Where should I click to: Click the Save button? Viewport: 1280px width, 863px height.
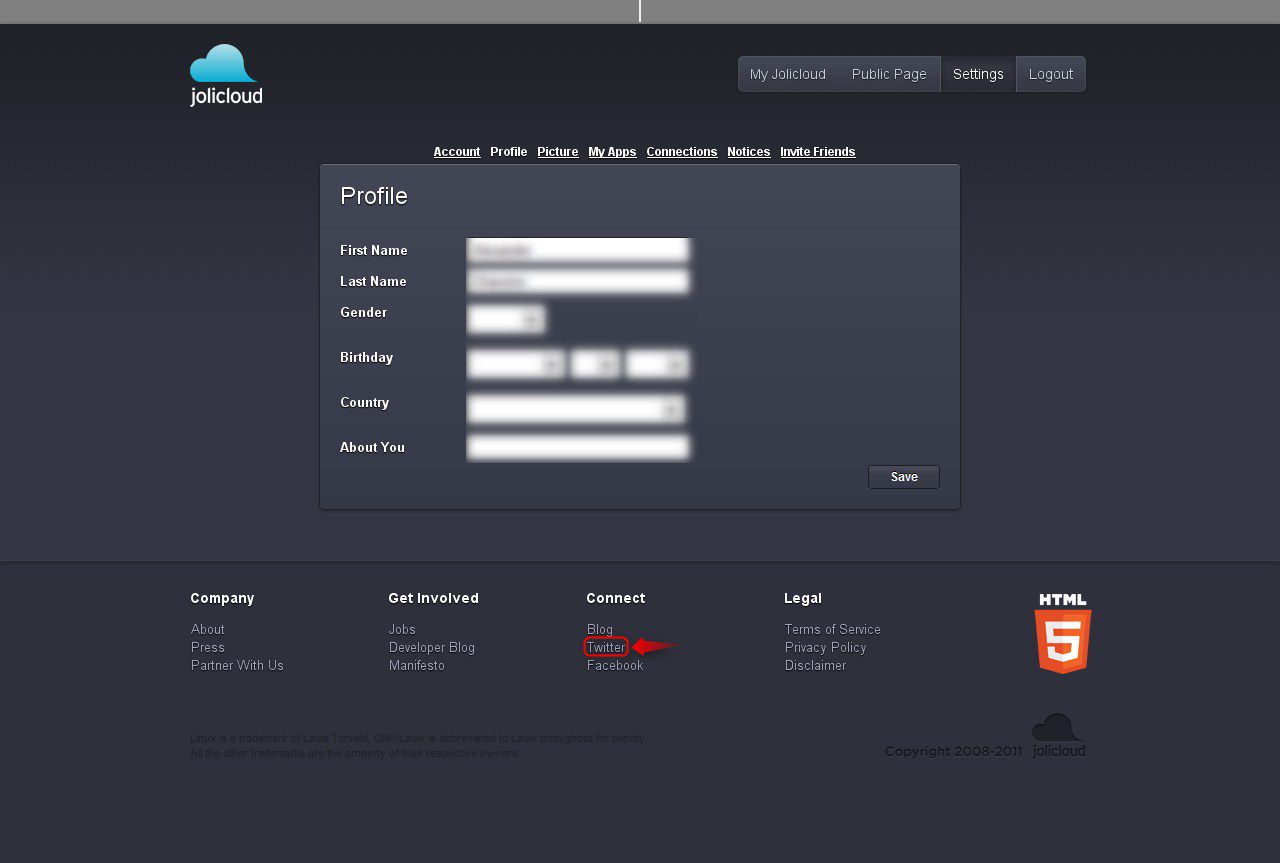tap(903, 477)
